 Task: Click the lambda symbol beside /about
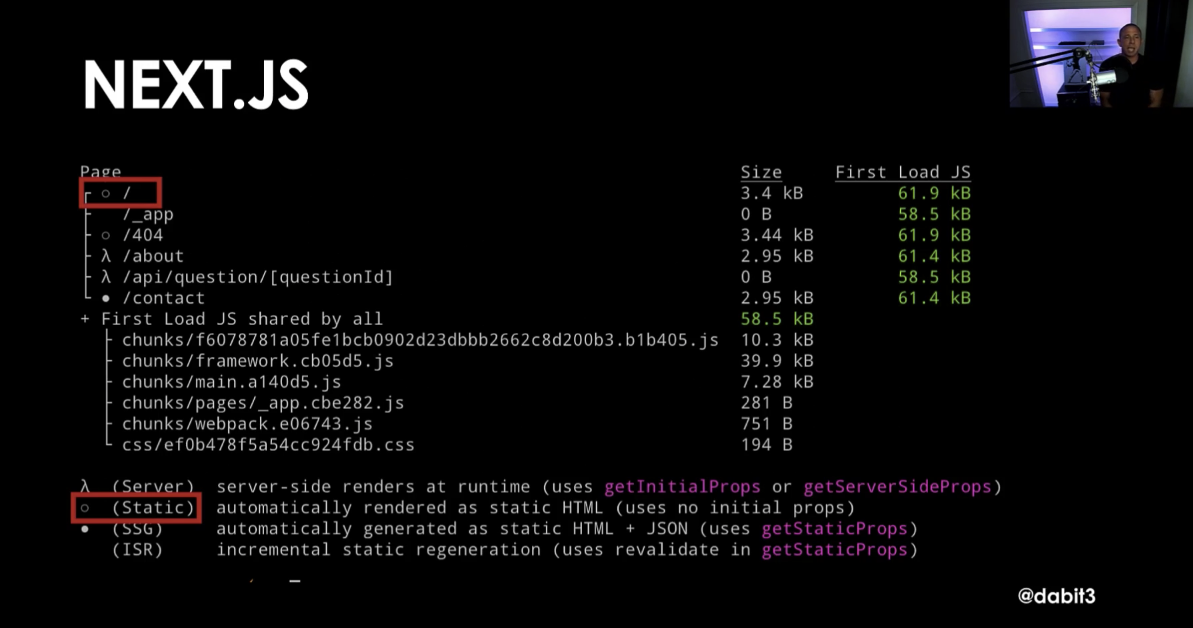tap(106, 257)
